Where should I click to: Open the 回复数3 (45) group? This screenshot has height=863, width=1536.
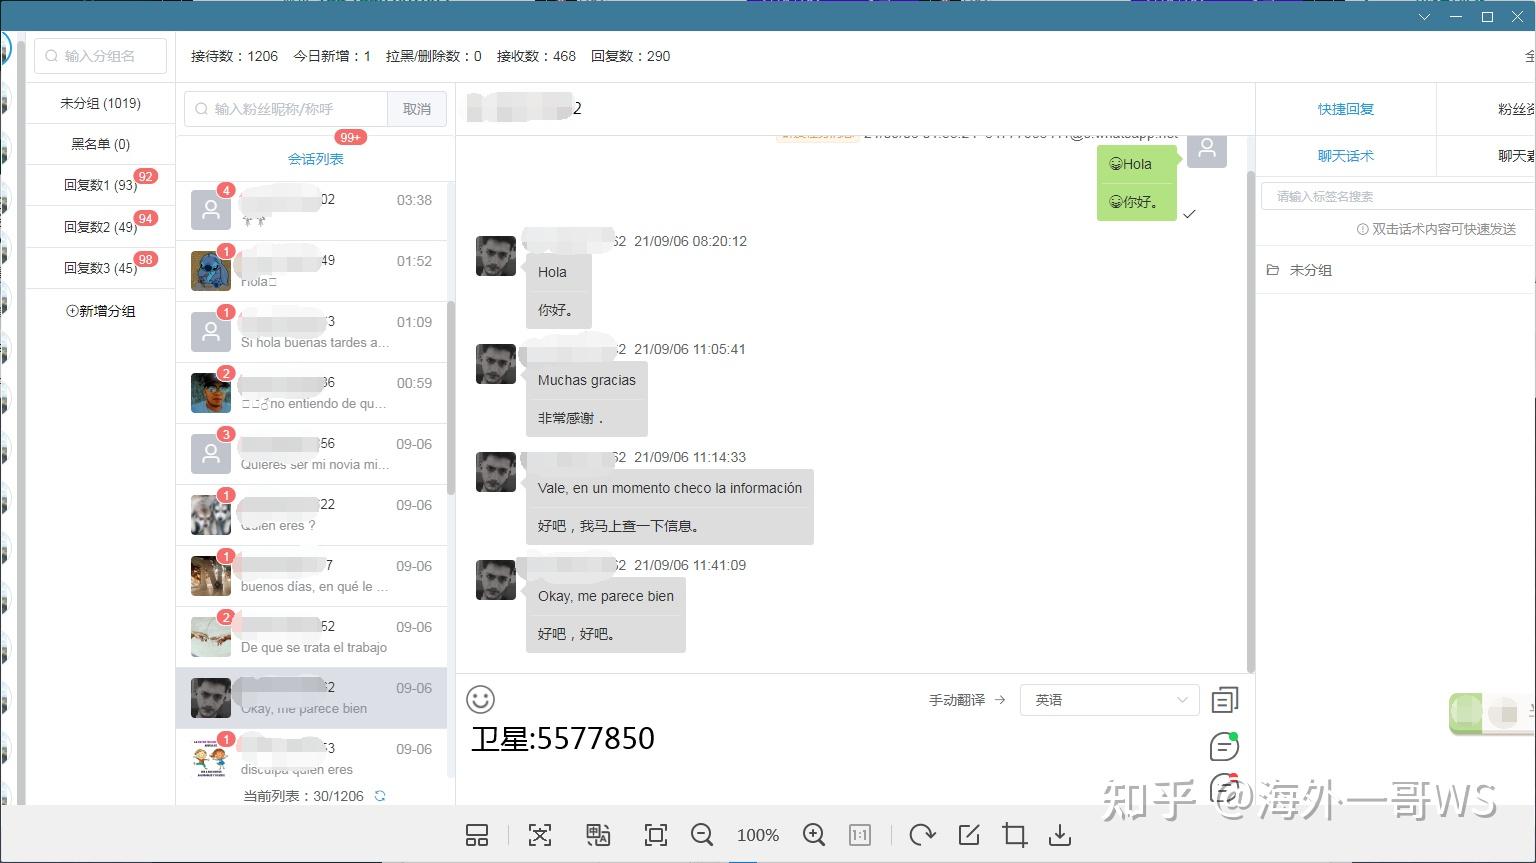(x=100, y=268)
